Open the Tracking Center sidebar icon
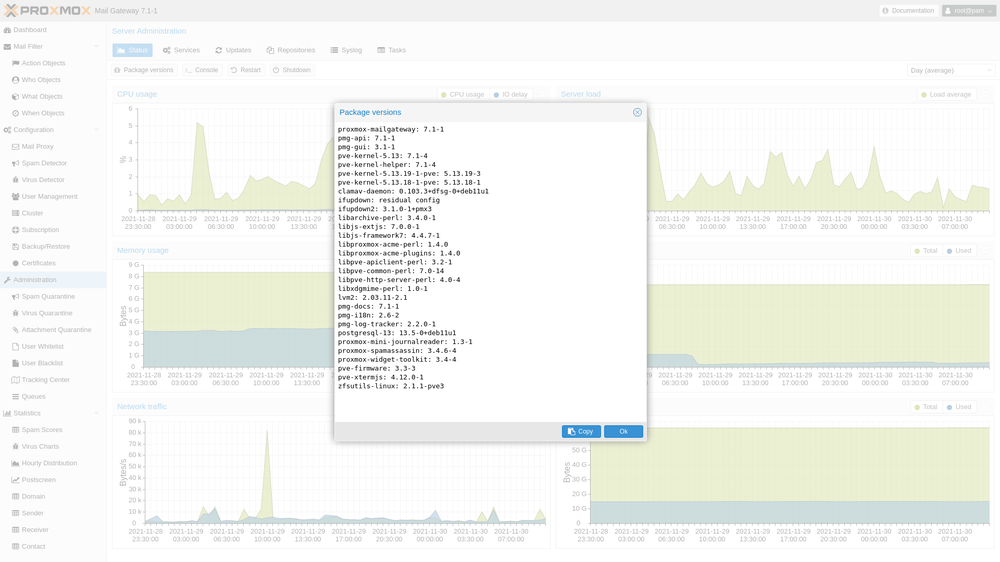This screenshot has width=1000, height=562. pyautogui.click(x=15, y=380)
